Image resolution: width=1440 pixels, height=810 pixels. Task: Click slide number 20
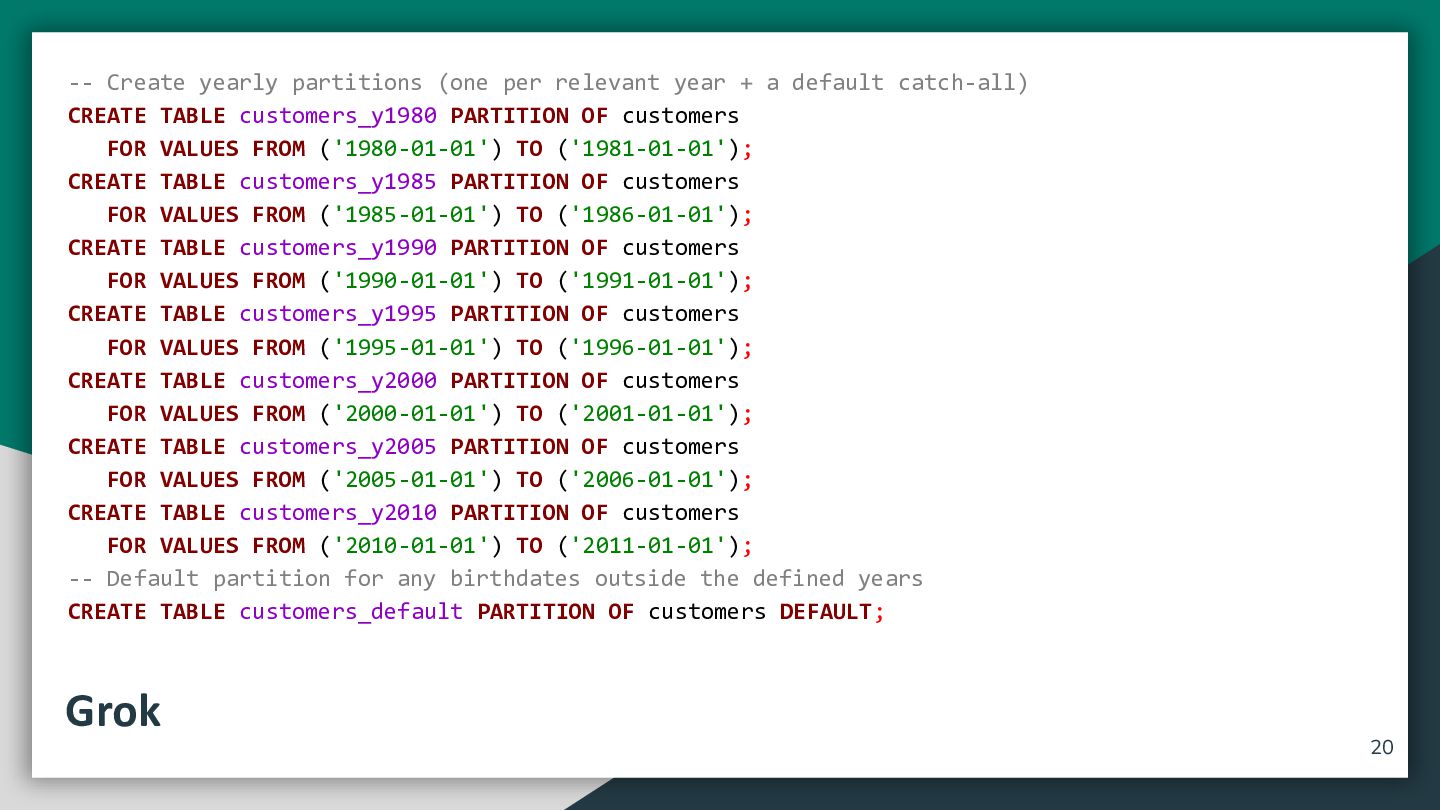pyautogui.click(x=1381, y=747)
